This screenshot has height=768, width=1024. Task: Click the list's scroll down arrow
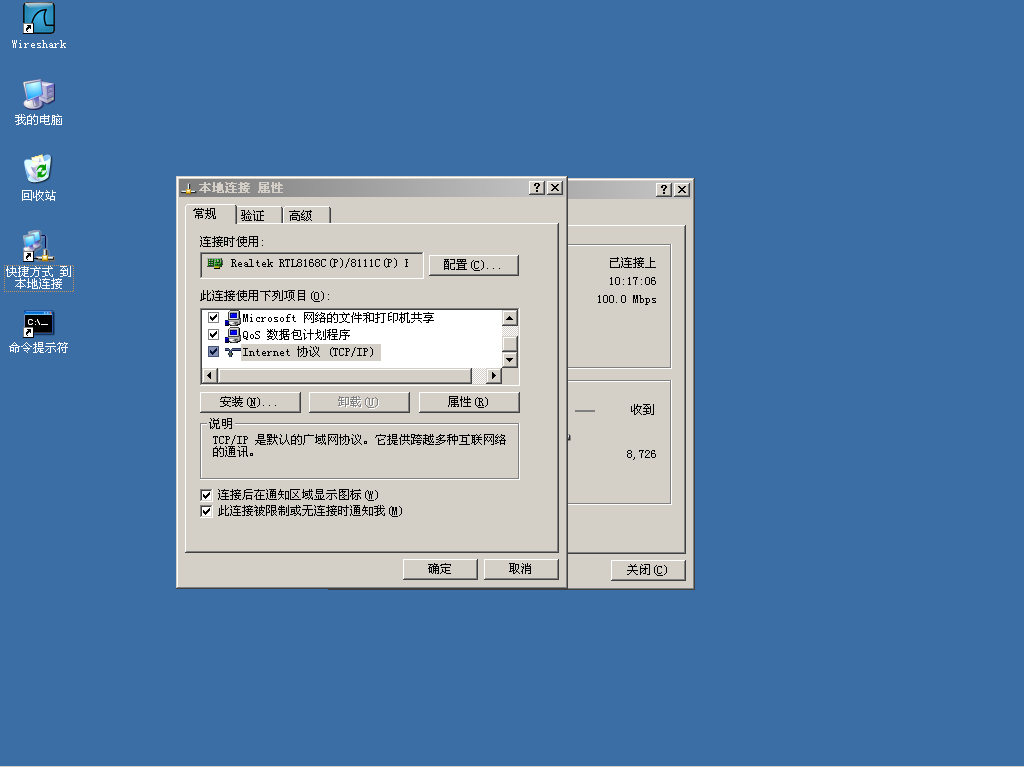click(x=510, y=360)
